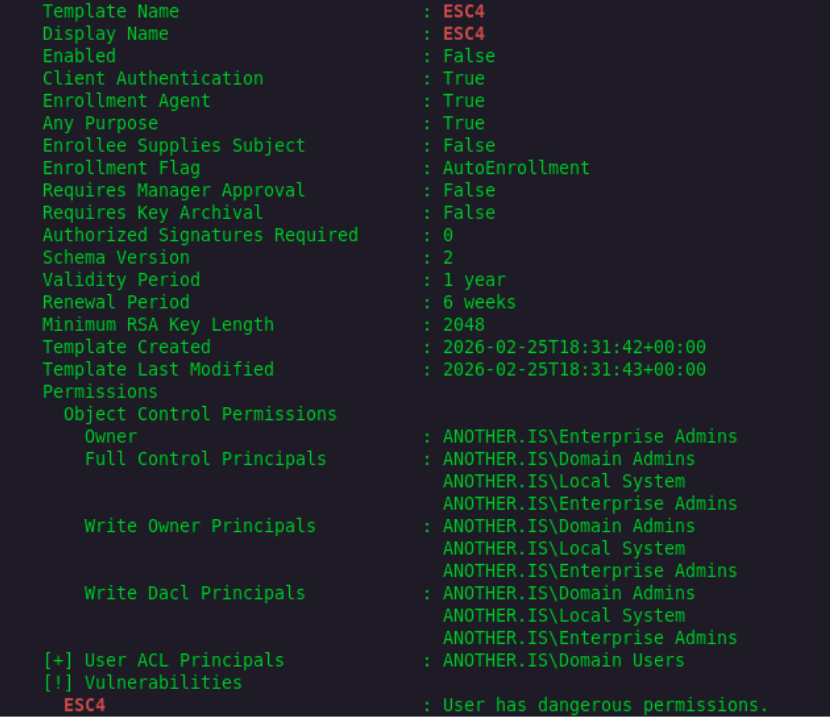
Task: Click the Template Last Modified timestamp
Action: pyautogui.click(x=574, y=370)
